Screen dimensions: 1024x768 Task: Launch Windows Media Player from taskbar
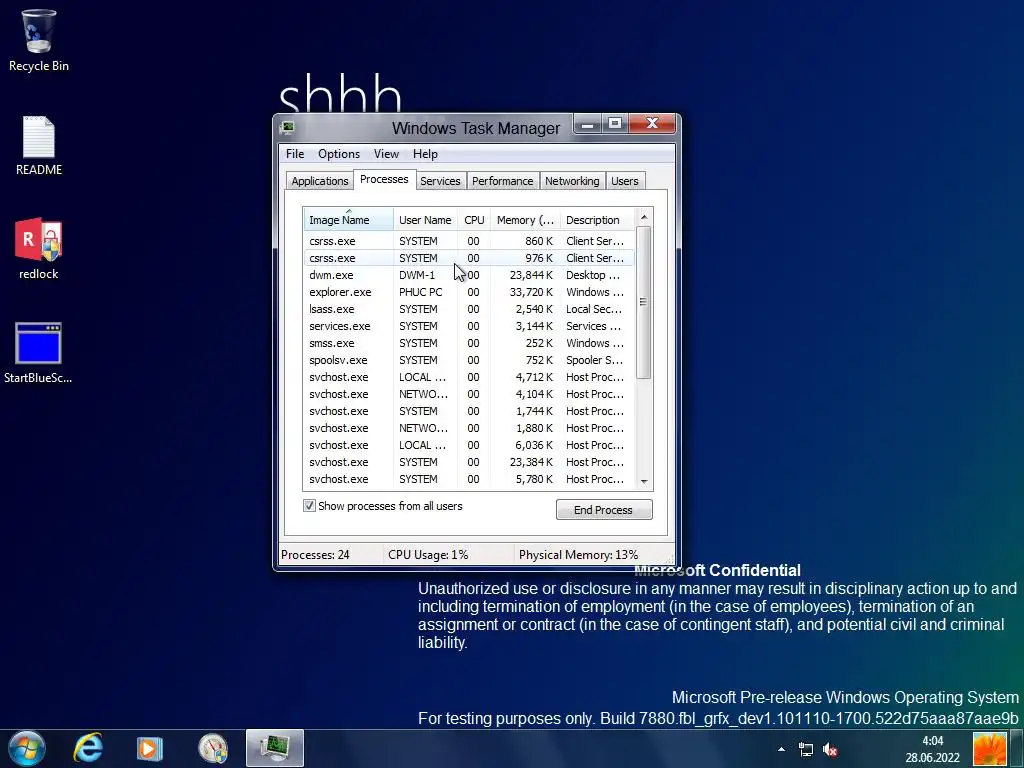150,748
